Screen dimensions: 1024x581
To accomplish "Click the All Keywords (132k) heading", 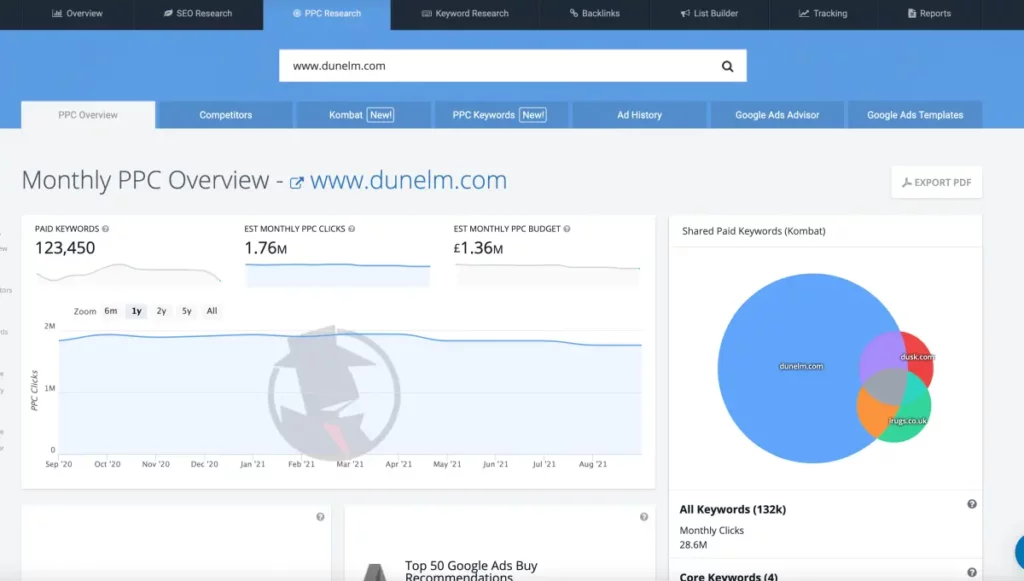I will [x=733, y=510].
